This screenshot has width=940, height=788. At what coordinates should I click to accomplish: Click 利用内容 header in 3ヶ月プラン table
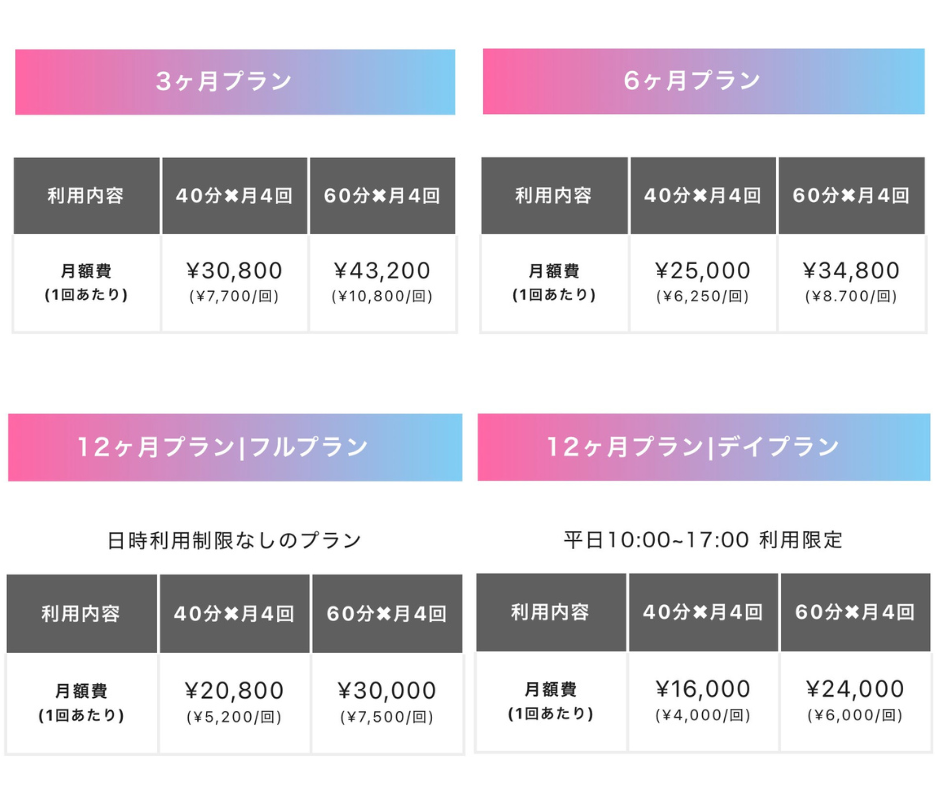pos(86,196)
